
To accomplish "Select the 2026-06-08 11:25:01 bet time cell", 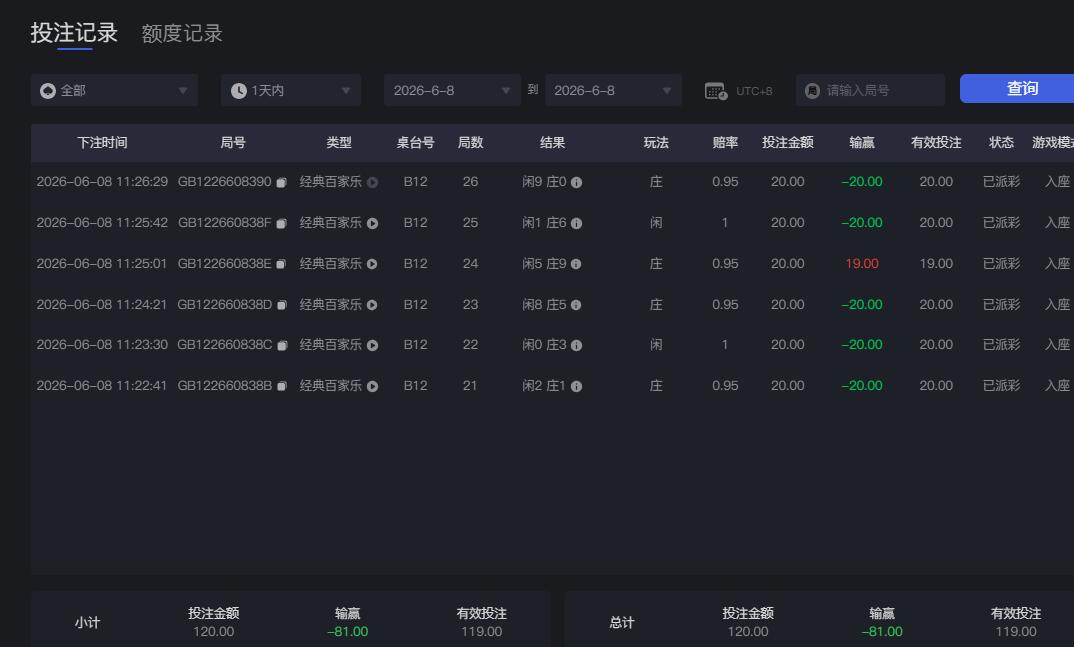I will pyautogui.click(x=101, y=264).
